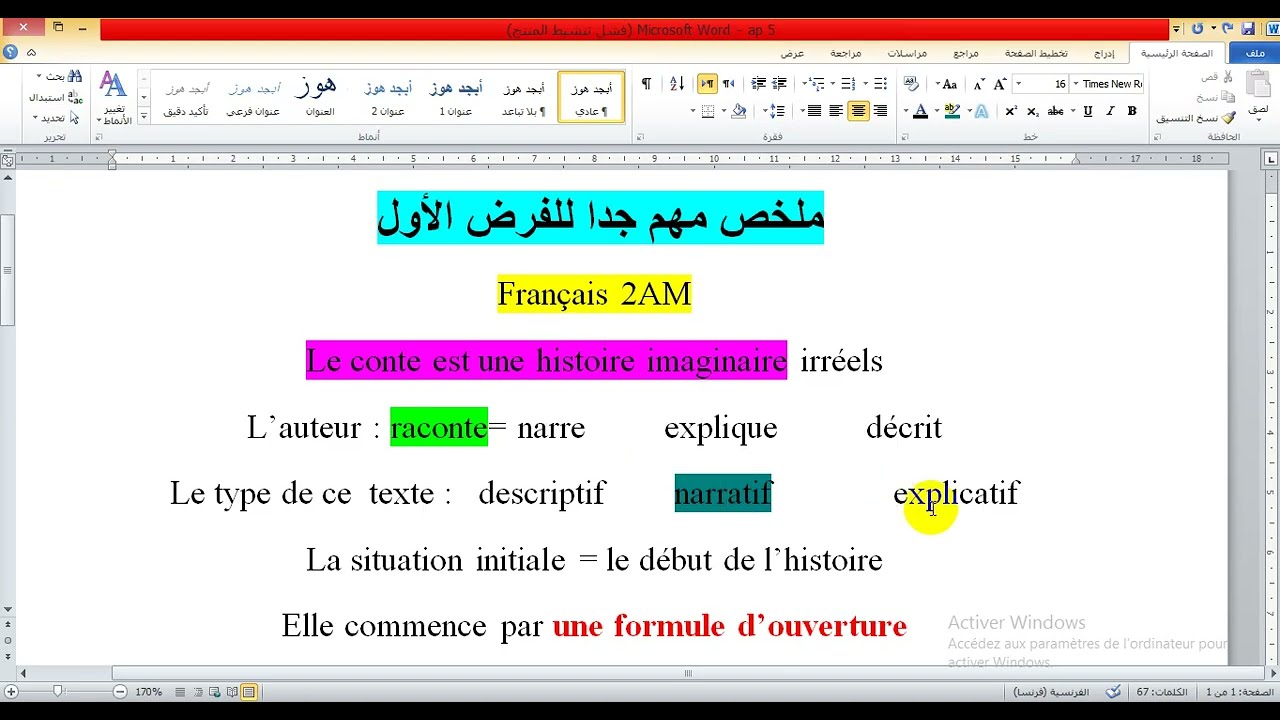Apply the عنوان 1 heading style
Viewport: 1280px width, 720px height.
[x=456, y=97]
